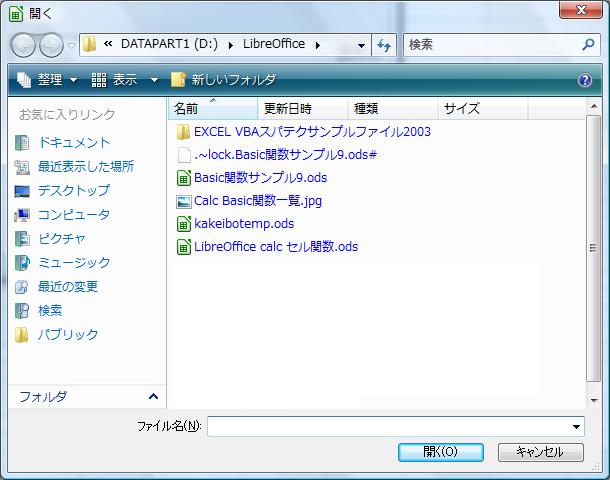This screenshot has height=480, width=610.
Task: Click the キャンセル cancel button
Action: [540, 452]
